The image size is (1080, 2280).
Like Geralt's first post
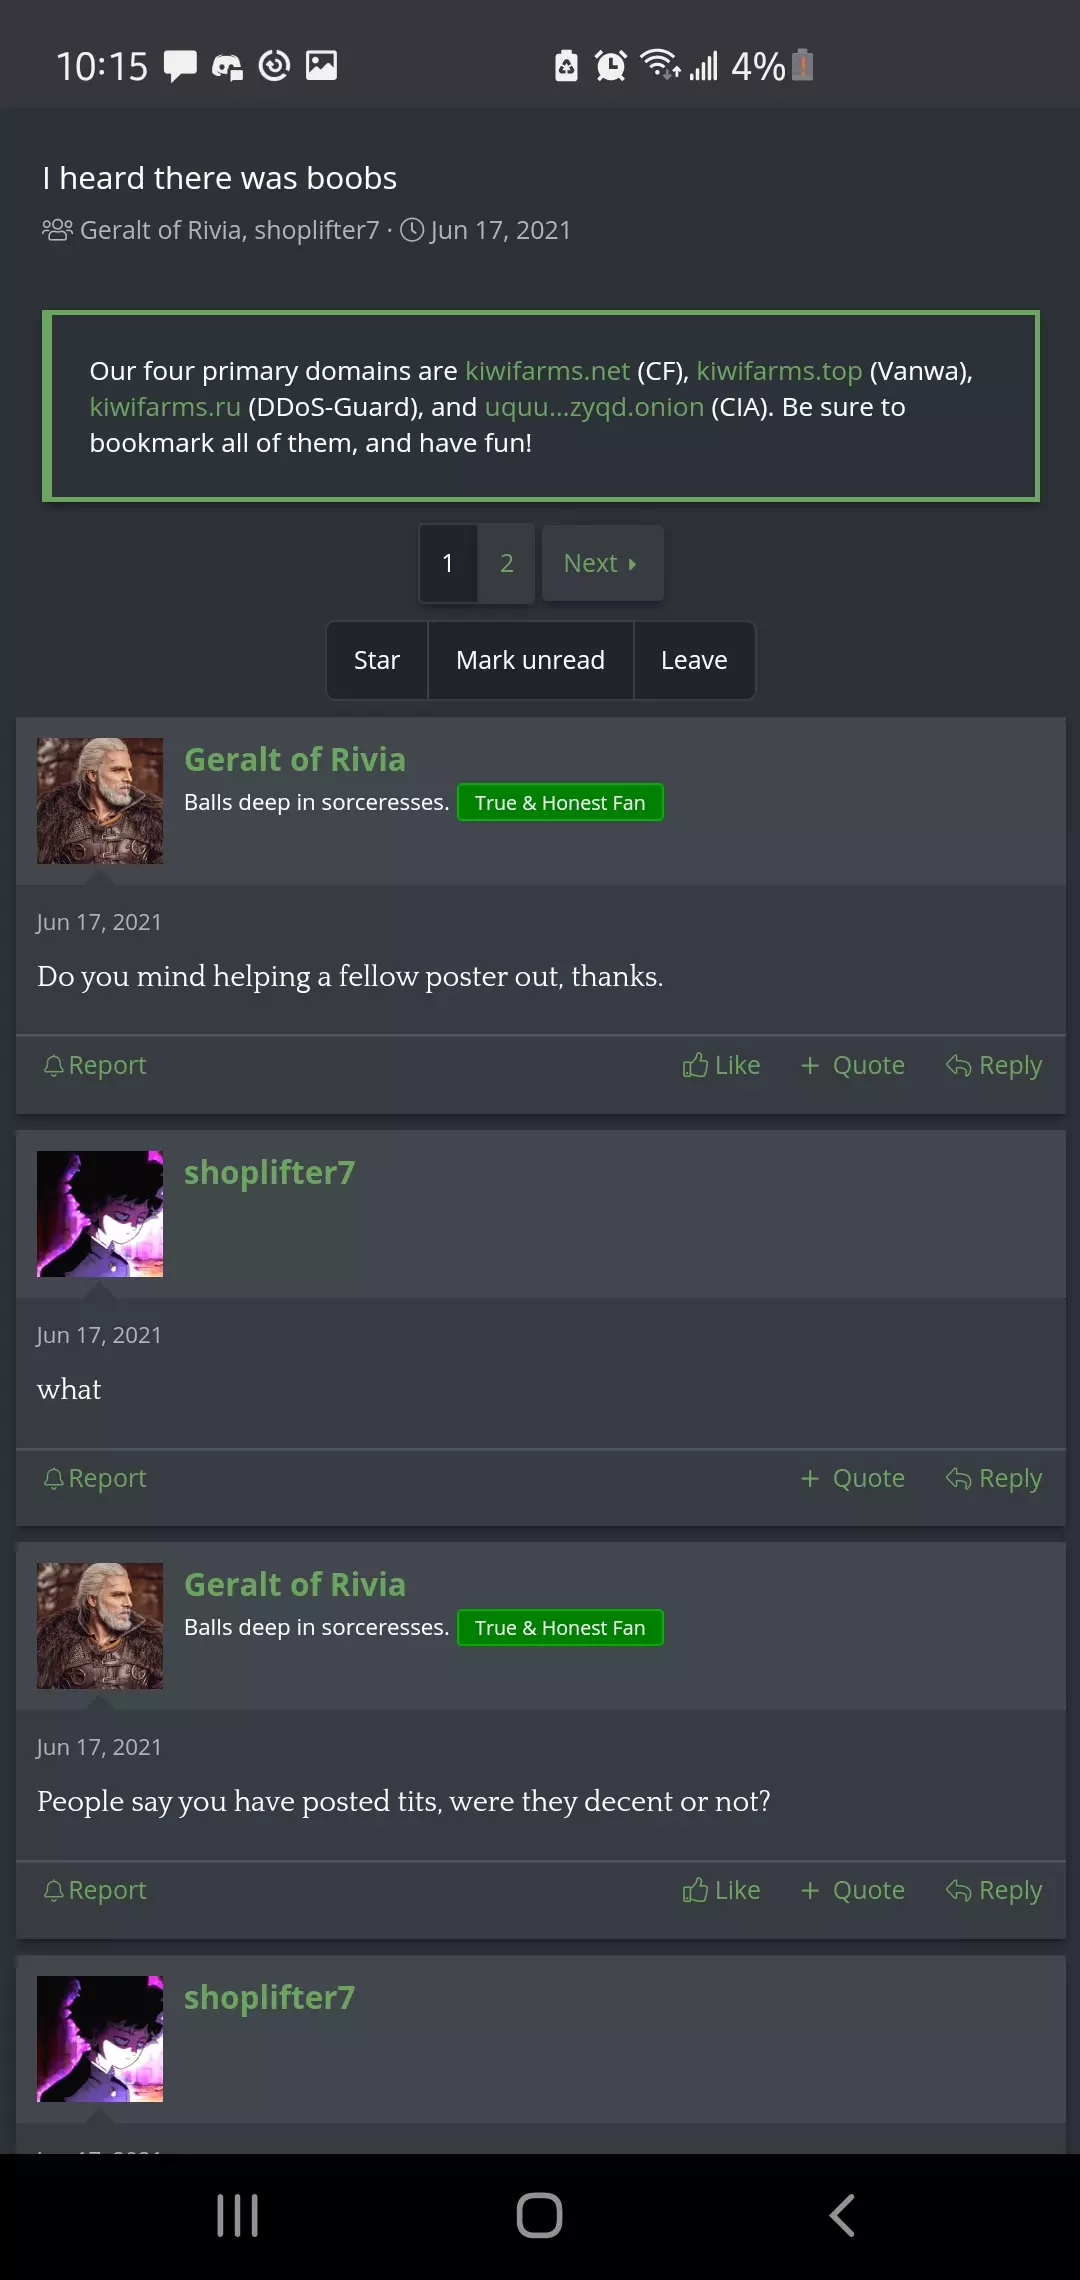[x=721, y=1065]
